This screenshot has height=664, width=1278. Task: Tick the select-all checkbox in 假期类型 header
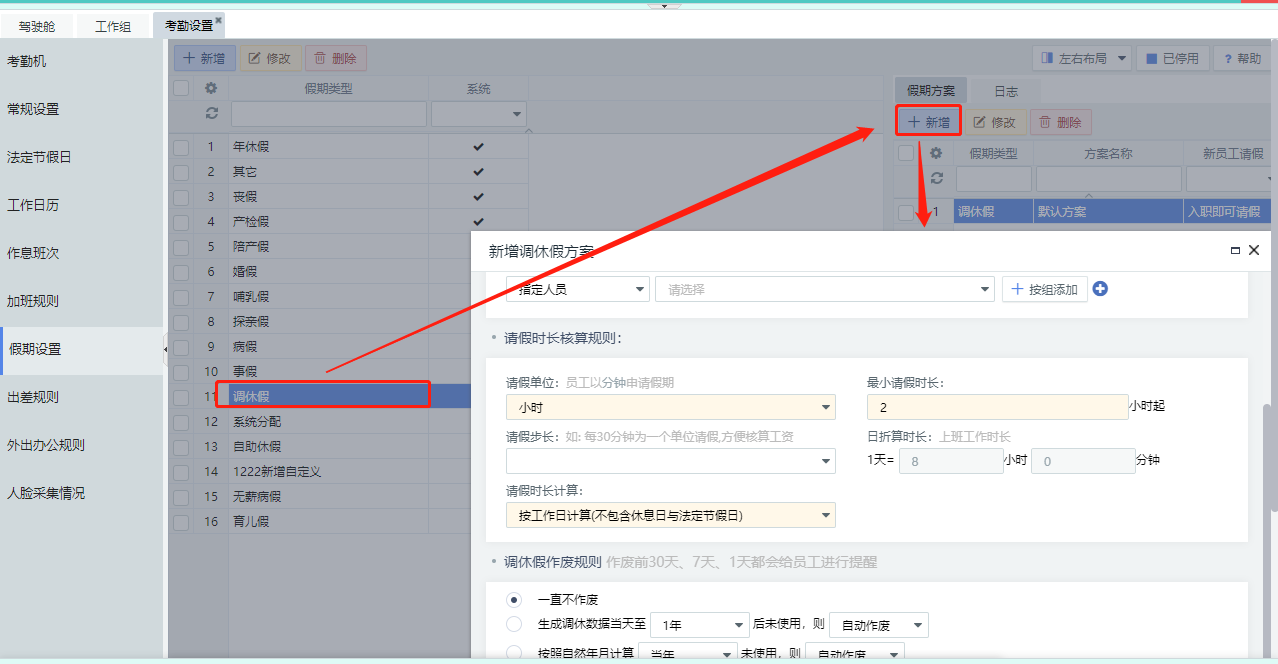coord(181,88)
